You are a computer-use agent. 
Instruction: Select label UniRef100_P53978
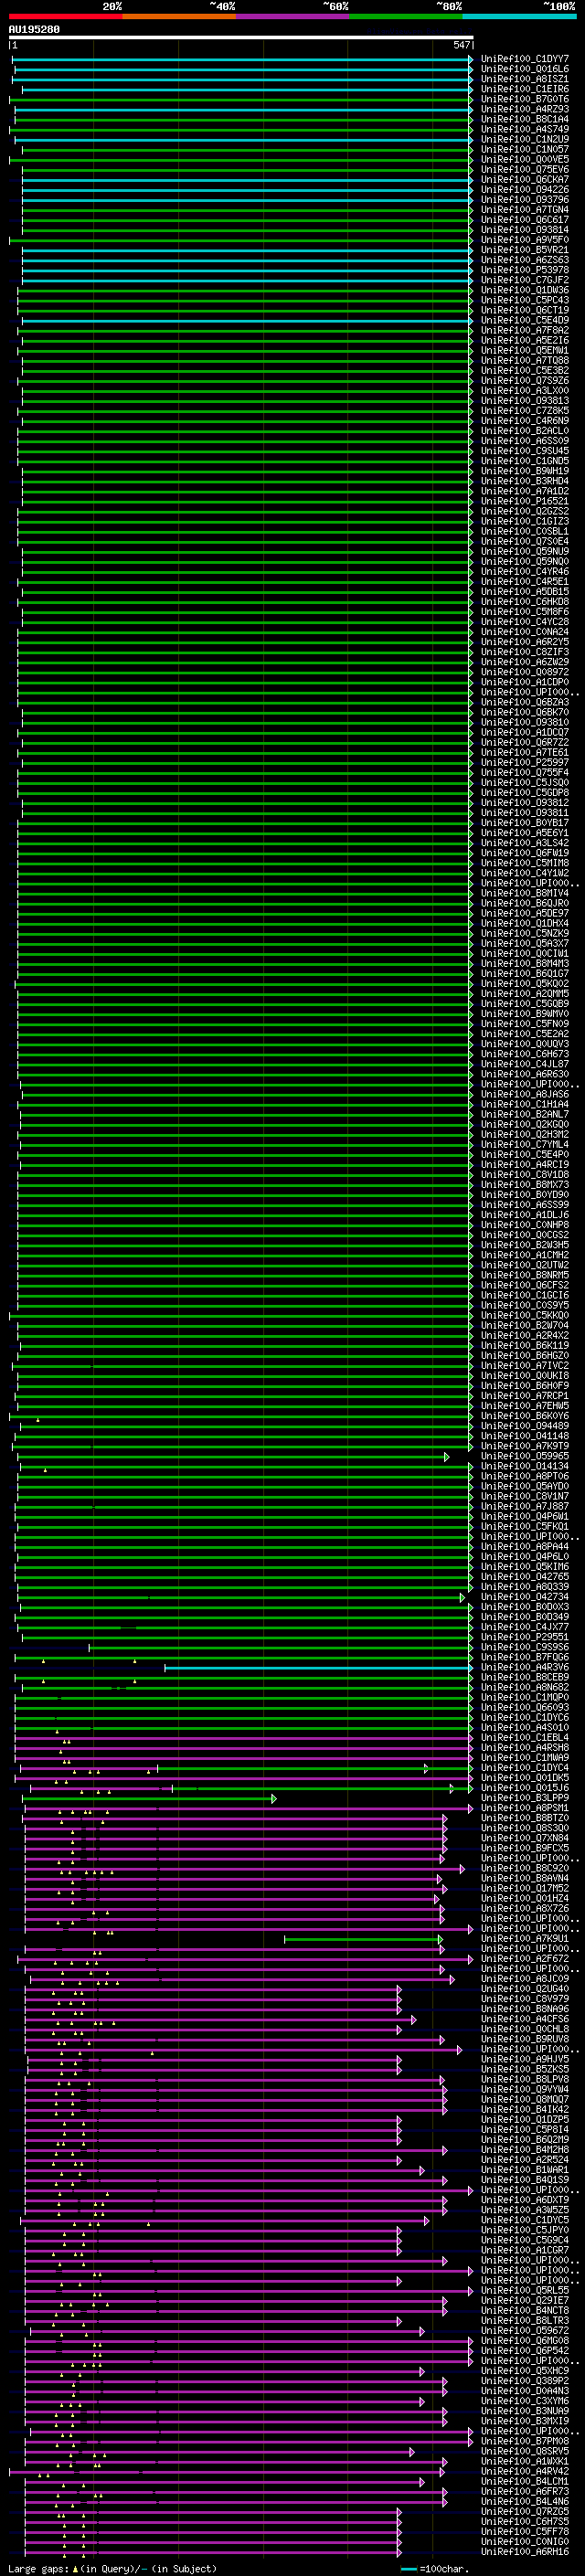pyautogui.click(x=525, y=270)
